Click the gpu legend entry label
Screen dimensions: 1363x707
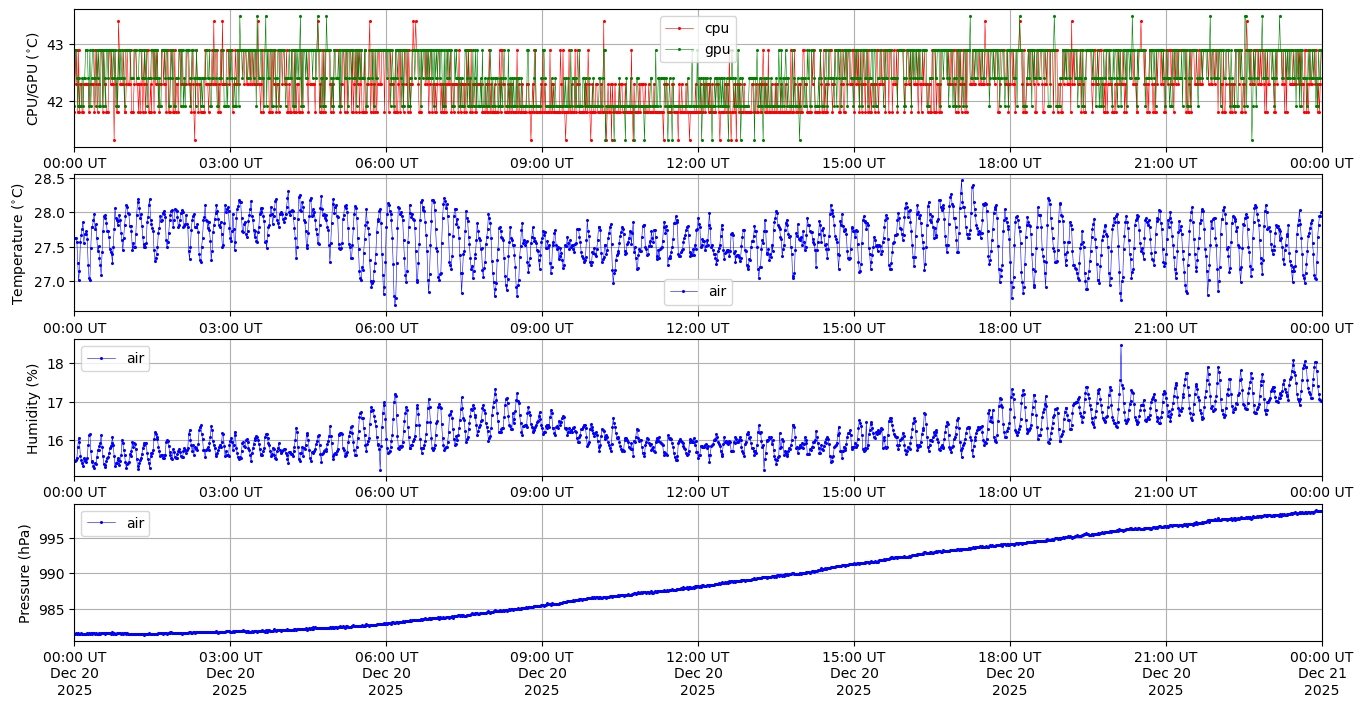click(x=717, y=48)
